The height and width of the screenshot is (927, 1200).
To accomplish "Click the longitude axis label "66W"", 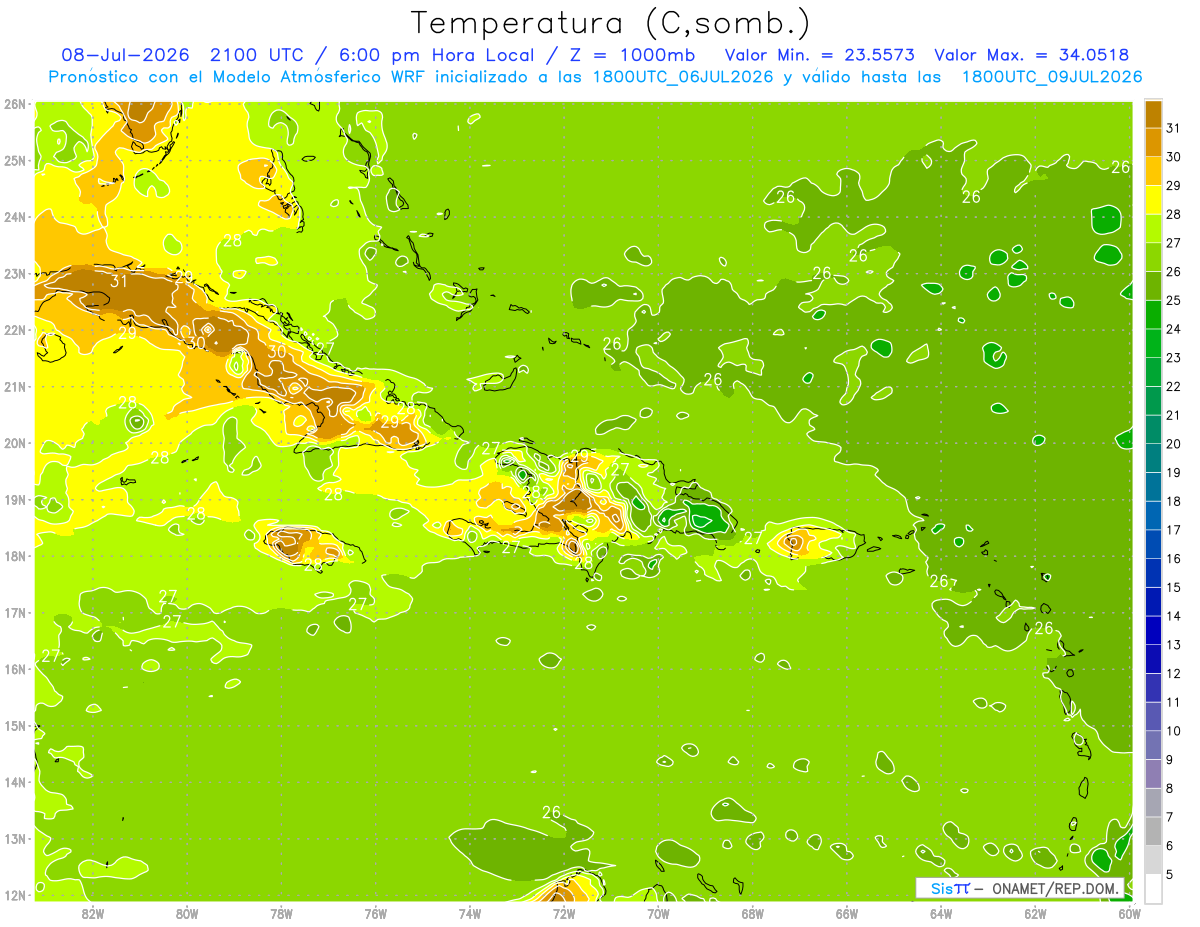I will 847,912.
